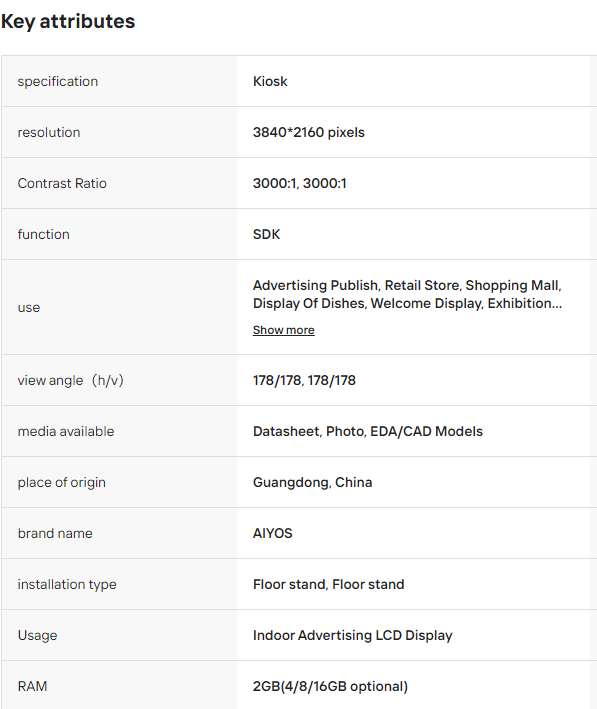Select the Floor stand installation type value

[328, 584]
